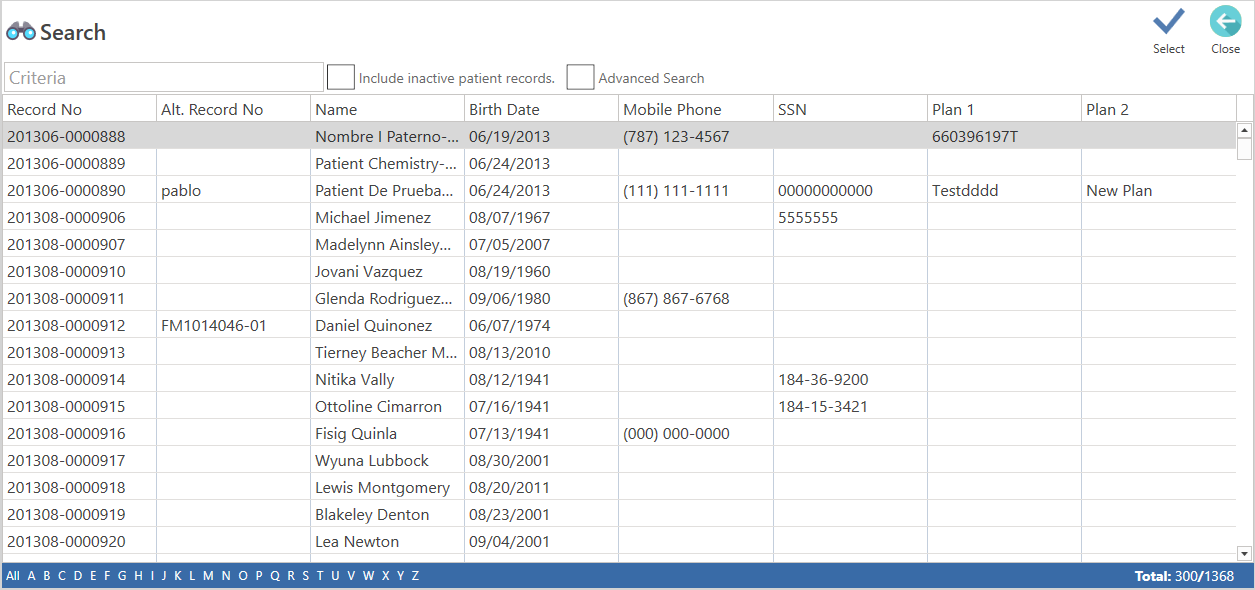1255x590 pixels.
Task: Filter patients by letter D
Action: [x=78, y=576]
